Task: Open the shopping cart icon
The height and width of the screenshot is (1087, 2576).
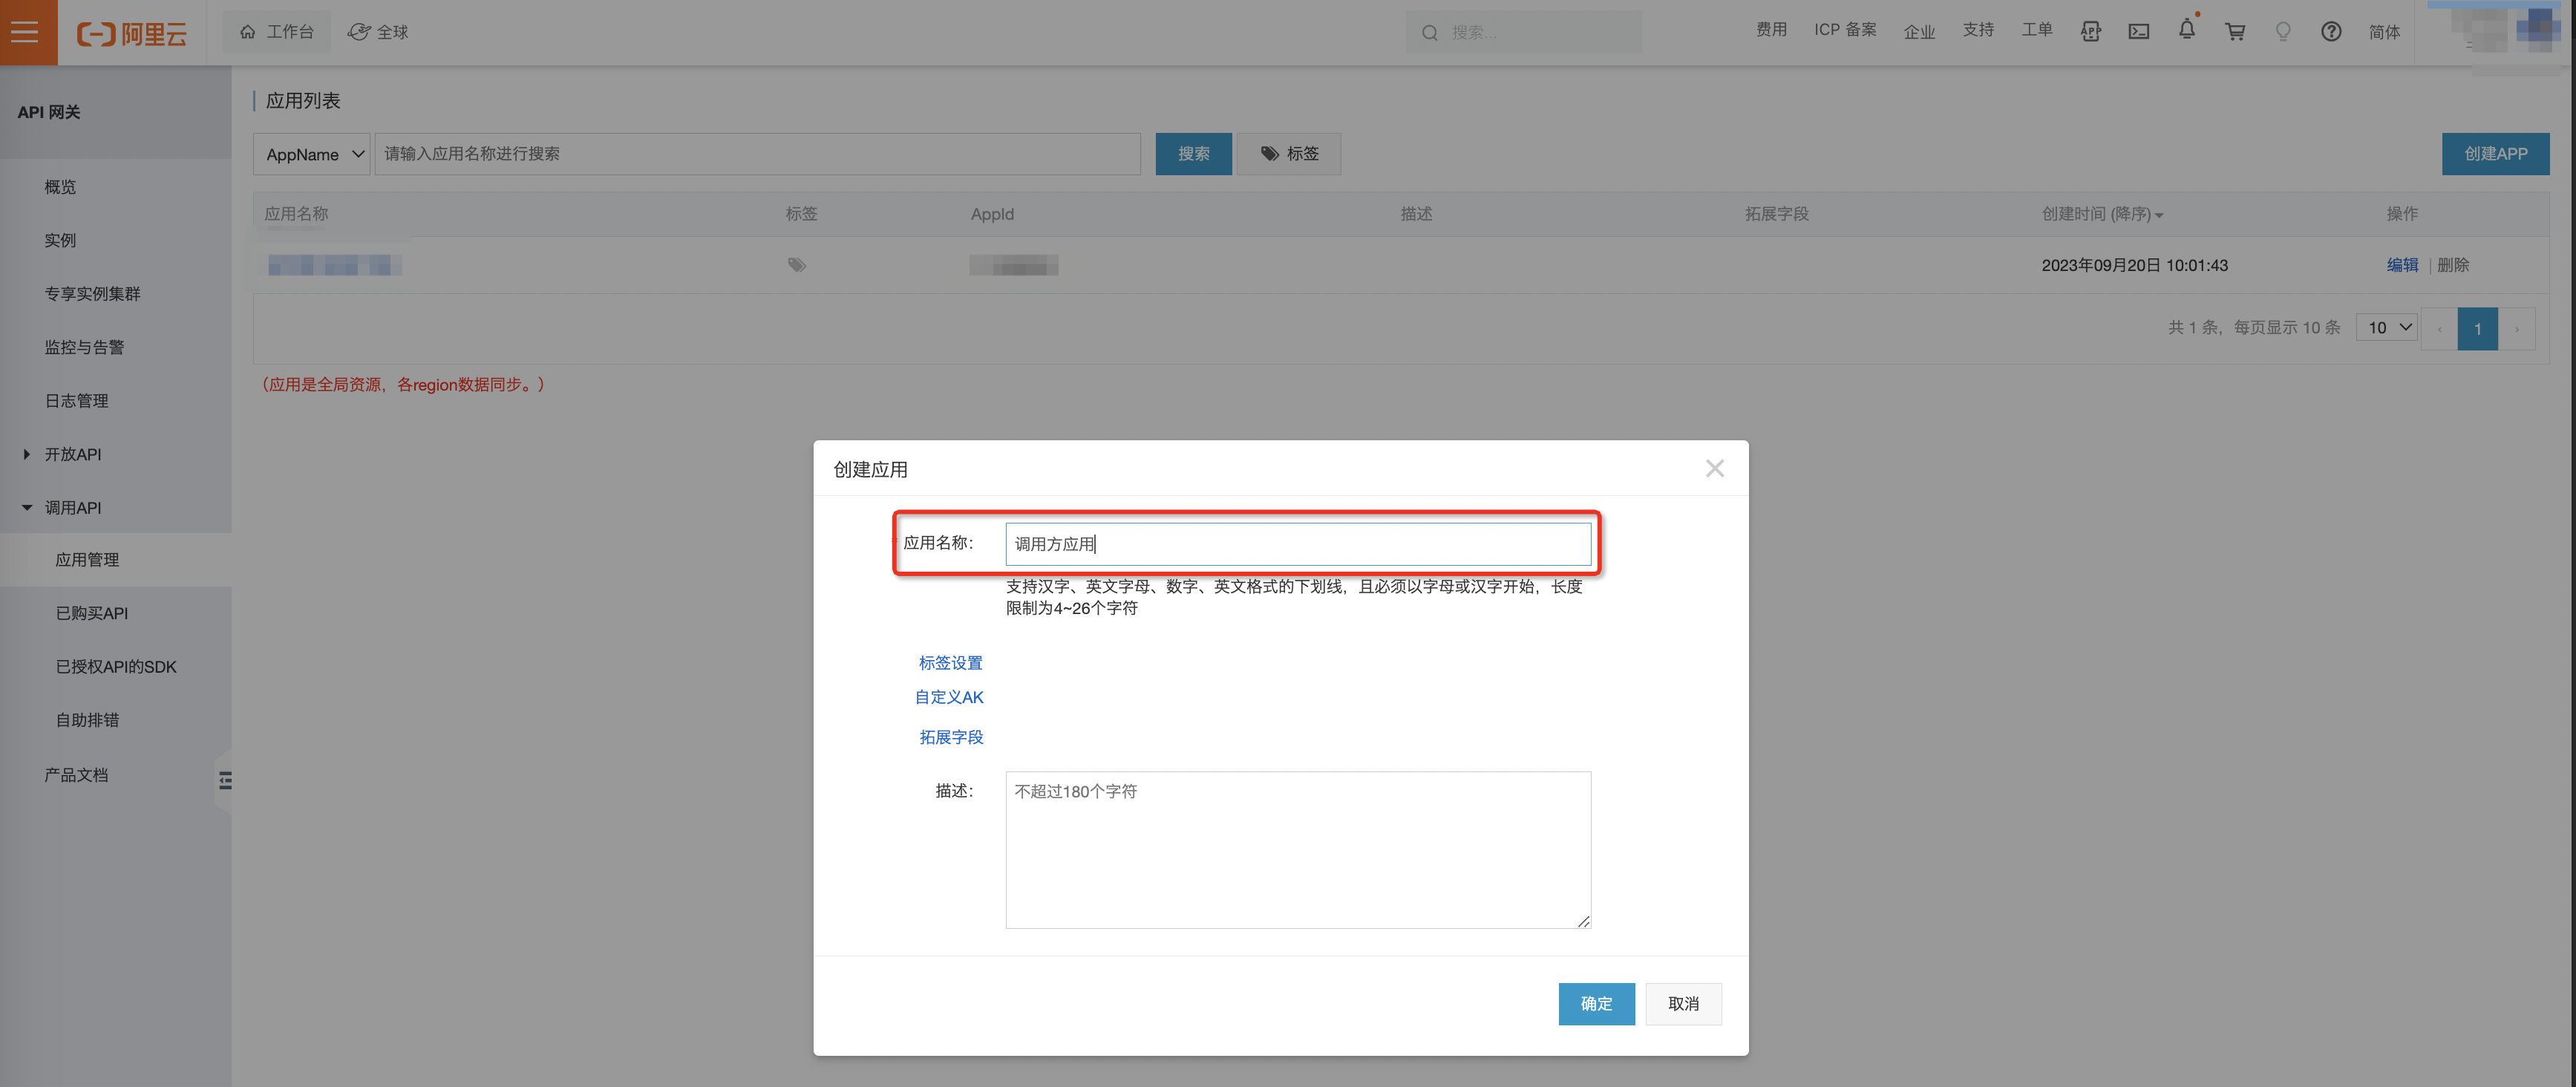Action: pyautogui.click(x=2235, y=32)
